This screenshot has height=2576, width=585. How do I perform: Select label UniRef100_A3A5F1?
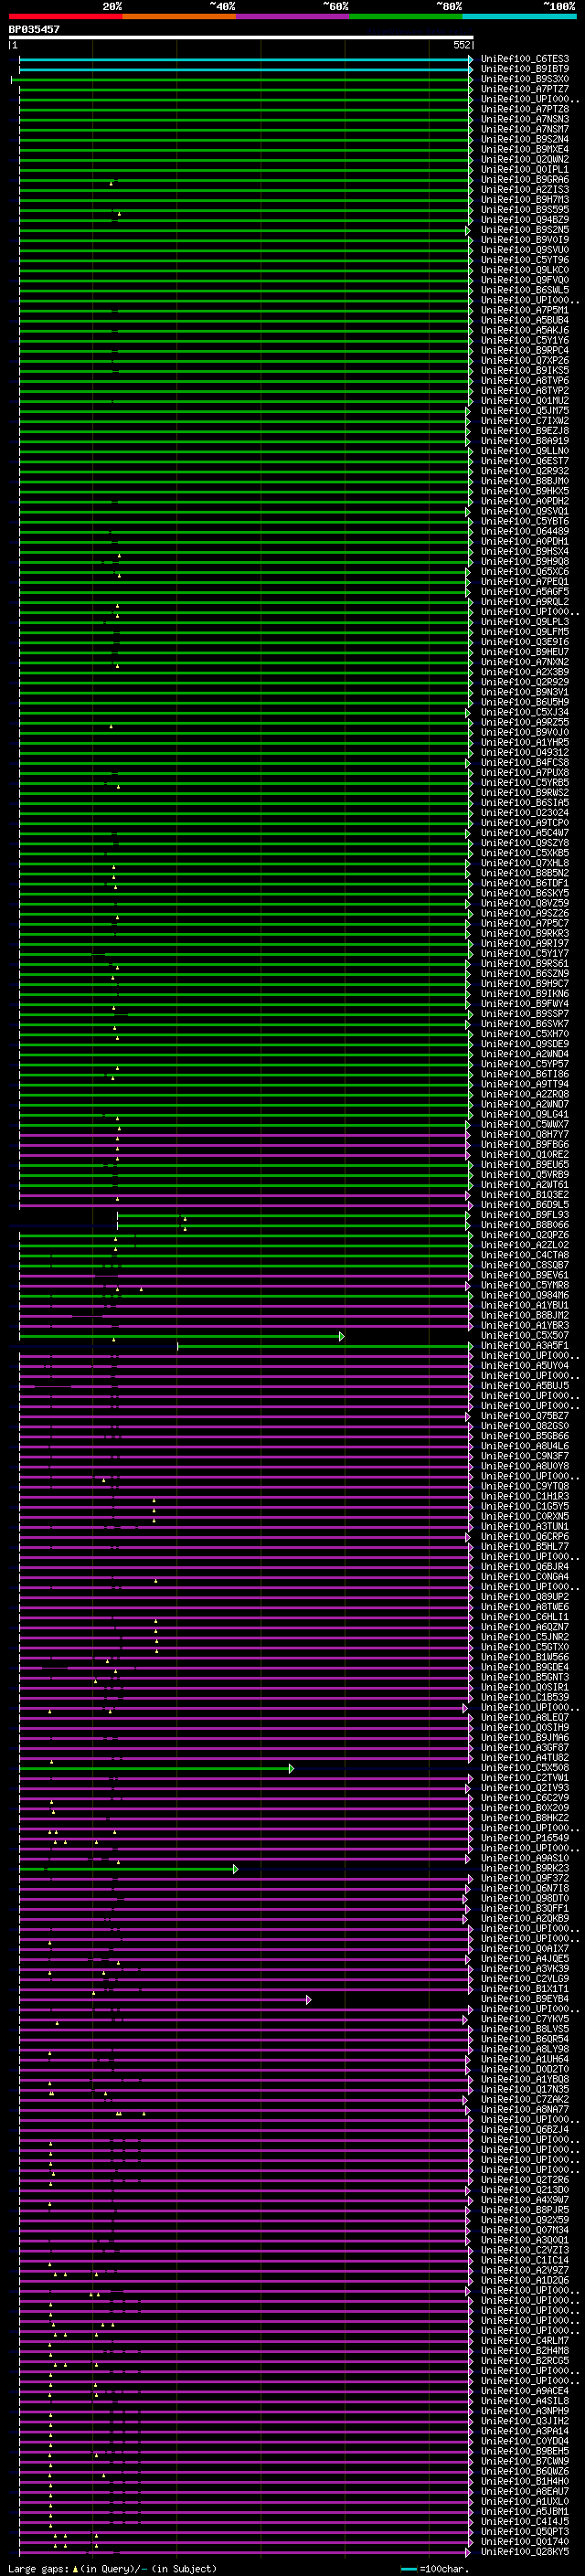pos(524,1345)
